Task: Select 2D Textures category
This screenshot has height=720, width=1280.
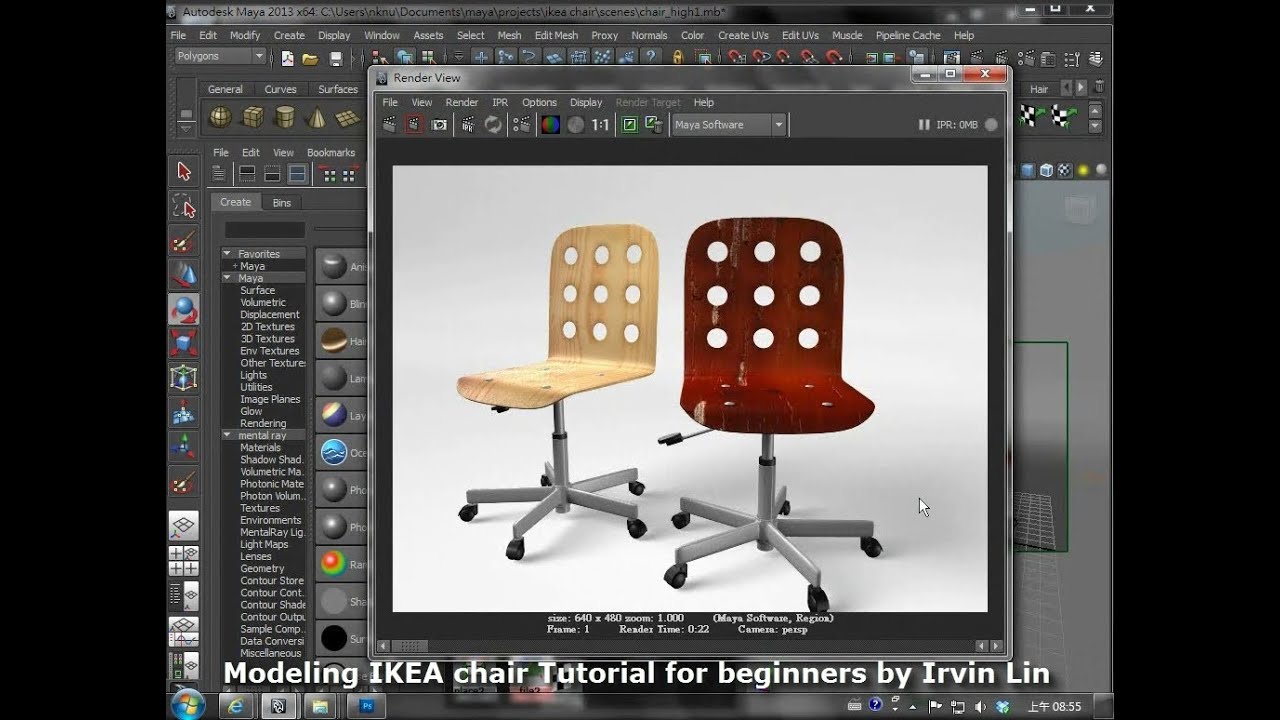Action: click(x=267, y=327)
